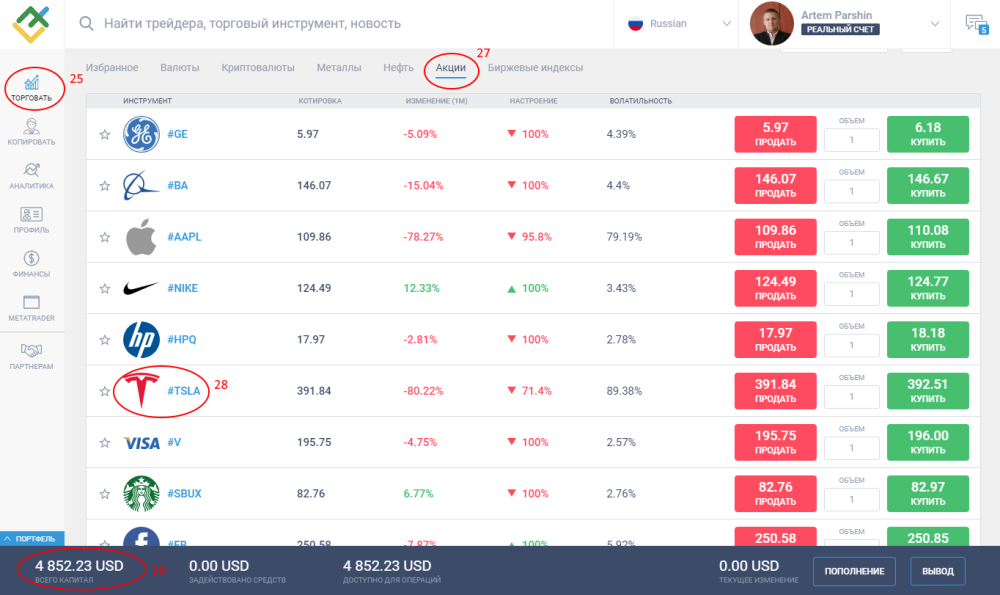Screen dimensions: 1000x595
Task: Open the #NIKE instrument link
Action: pyautogui.click(x=182, y=288)
